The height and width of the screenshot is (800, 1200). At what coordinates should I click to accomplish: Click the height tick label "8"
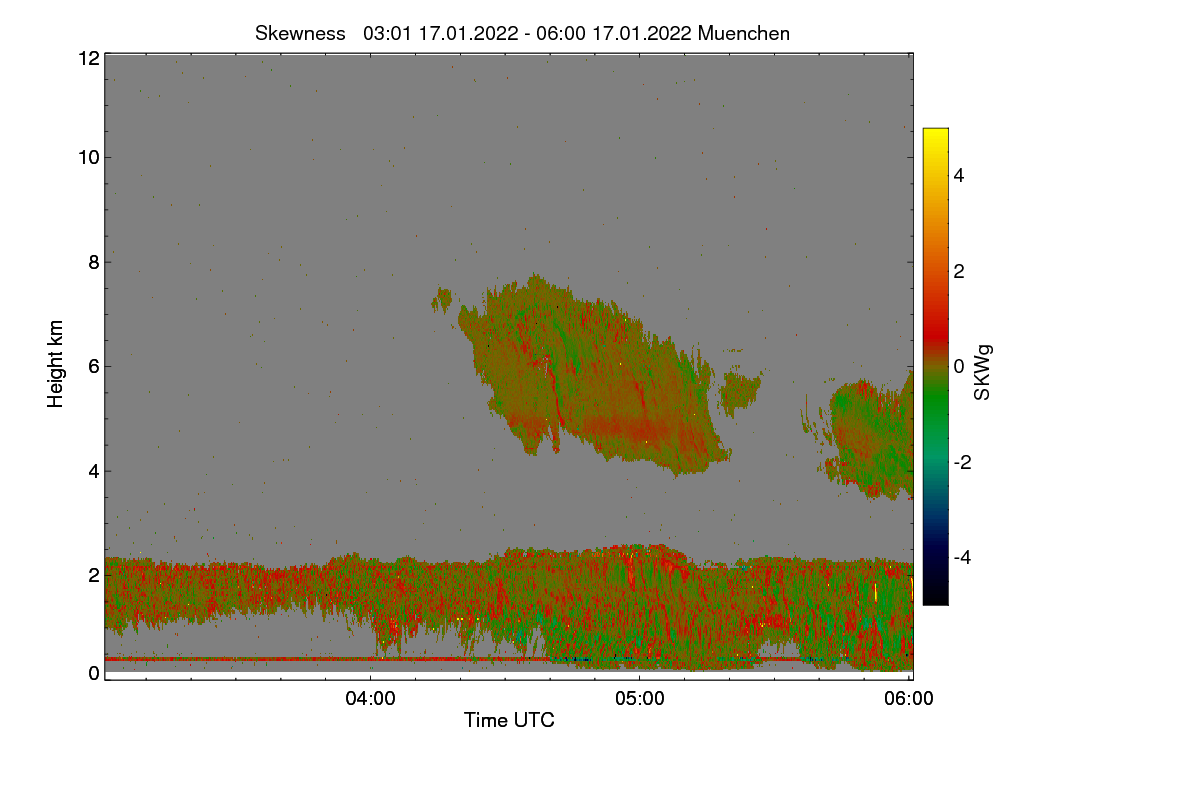[93, 262]
